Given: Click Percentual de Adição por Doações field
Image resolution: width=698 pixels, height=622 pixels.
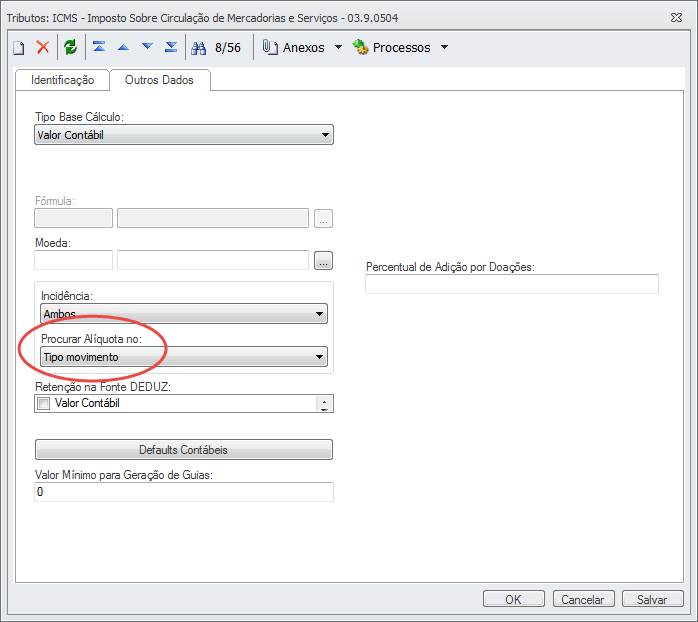Looking at the screenshot, I should click(x=511, y=284).
